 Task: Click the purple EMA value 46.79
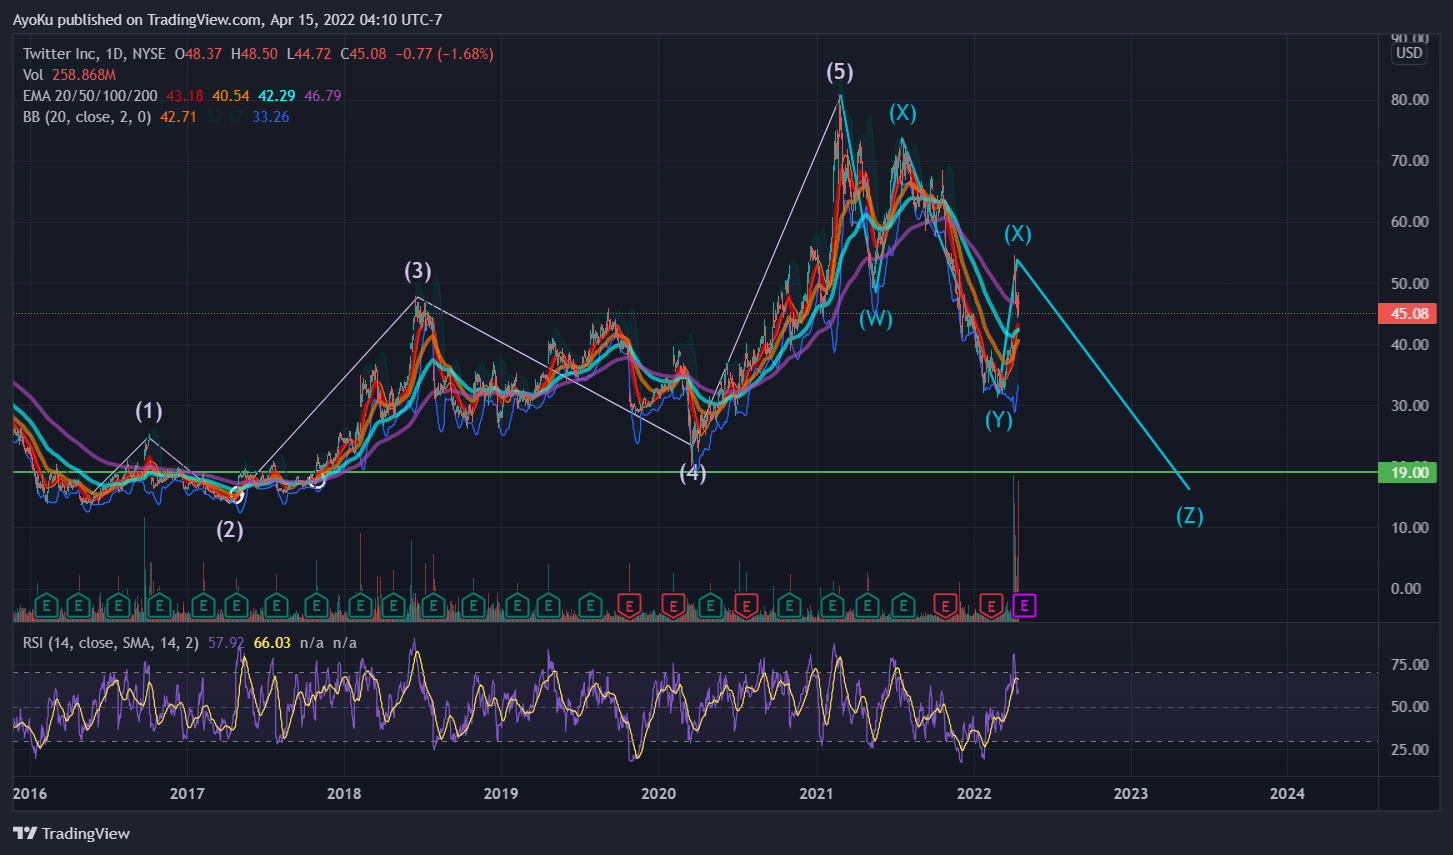click(323, 96)
